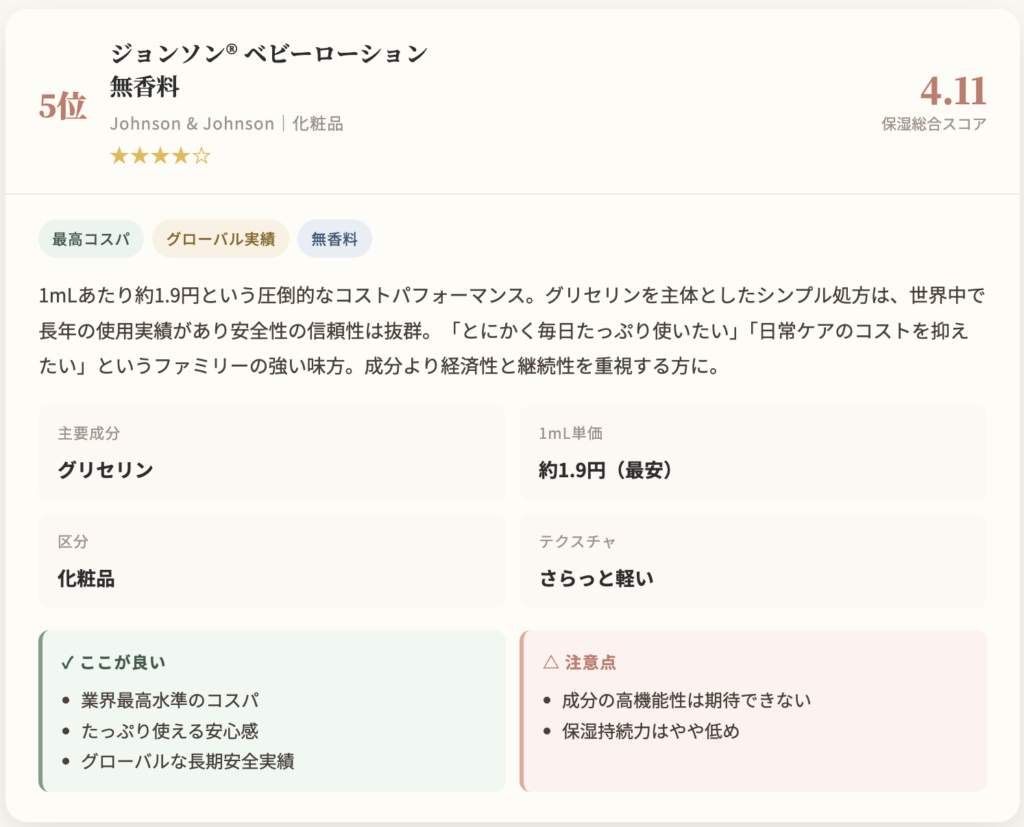Click the warning triangle icon beside 注意点
Image resolution: width=1024 pixels, height=827 pixels.
(550, 662)
